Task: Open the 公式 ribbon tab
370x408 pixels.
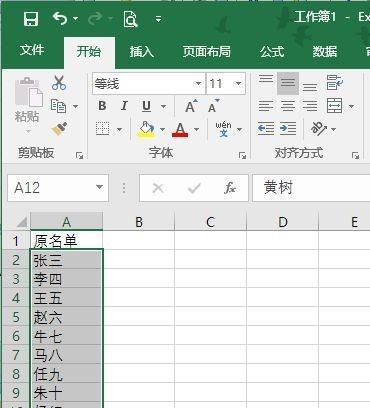Action: pos(272,52)
